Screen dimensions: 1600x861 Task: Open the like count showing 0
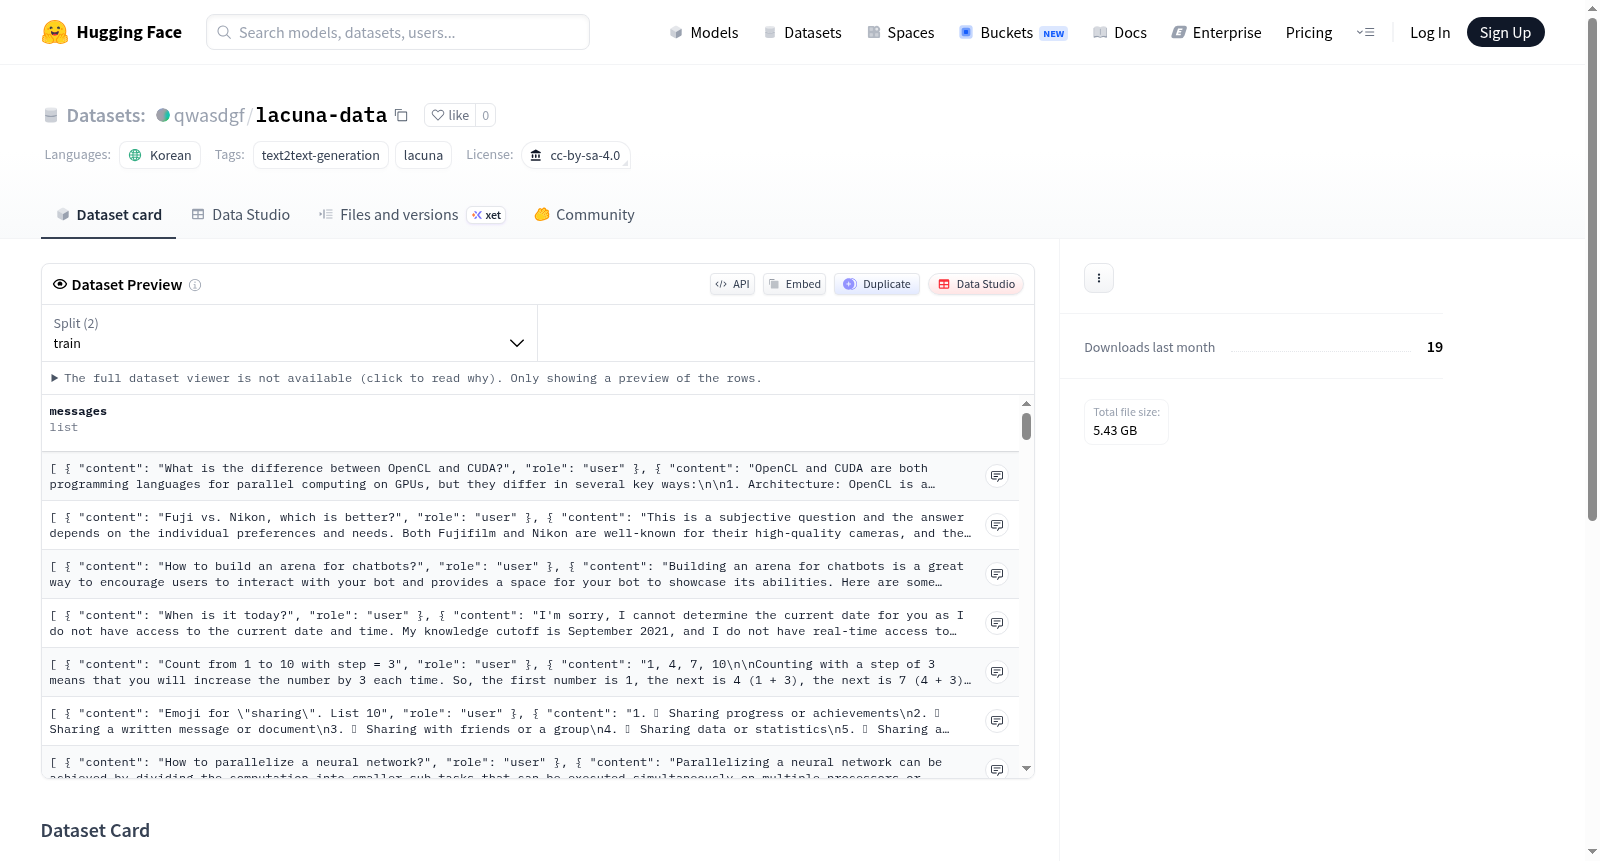click(x=486, y=115)
